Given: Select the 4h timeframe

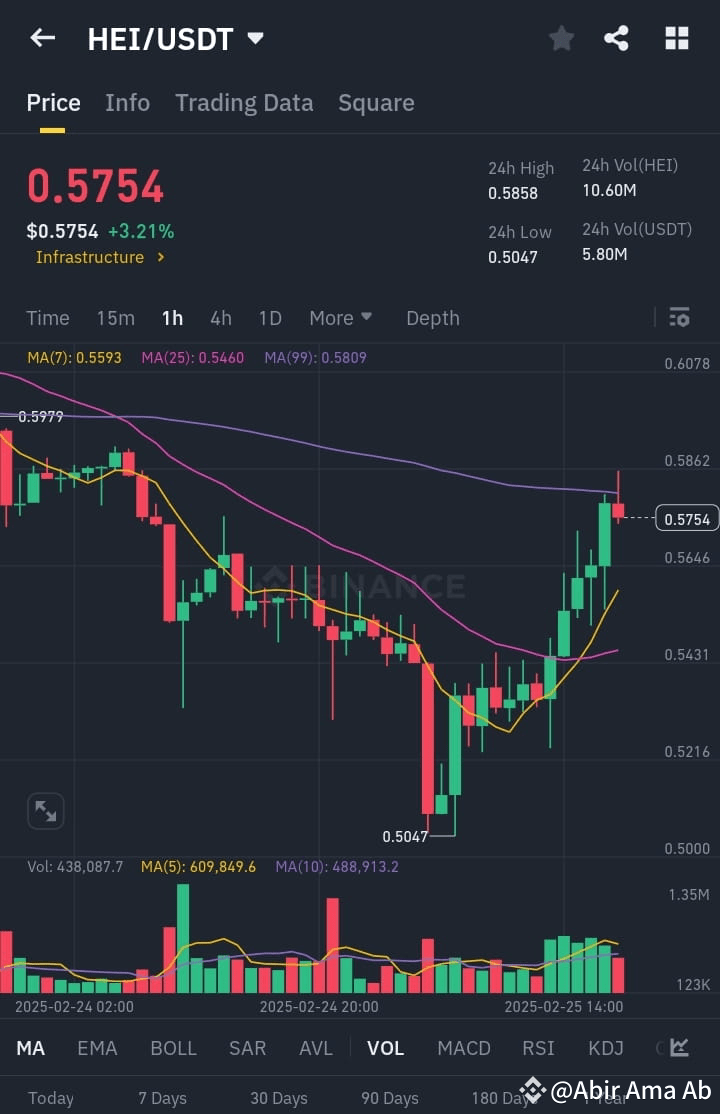Looking at the screenshot, I should (x=220, y=317).
